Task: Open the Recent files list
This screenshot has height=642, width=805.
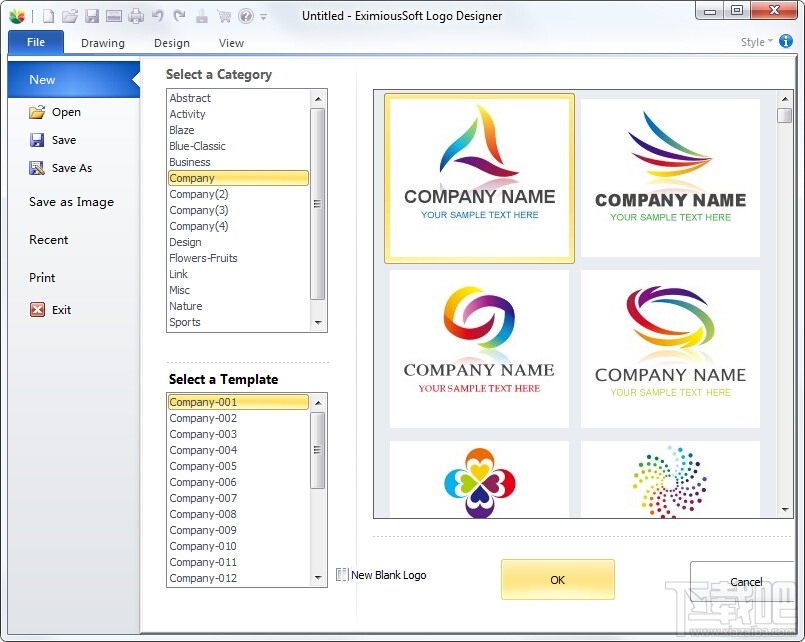Action: pos(48,240)
